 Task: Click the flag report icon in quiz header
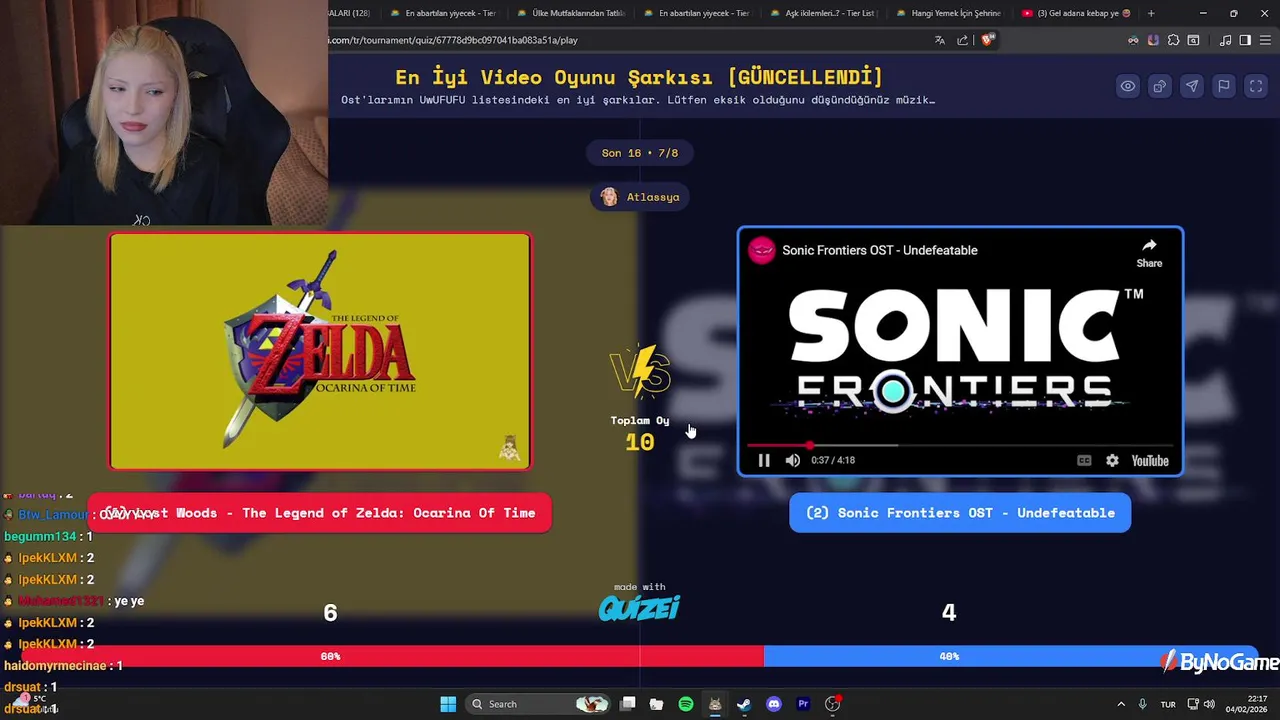(x=1224, y=86)
